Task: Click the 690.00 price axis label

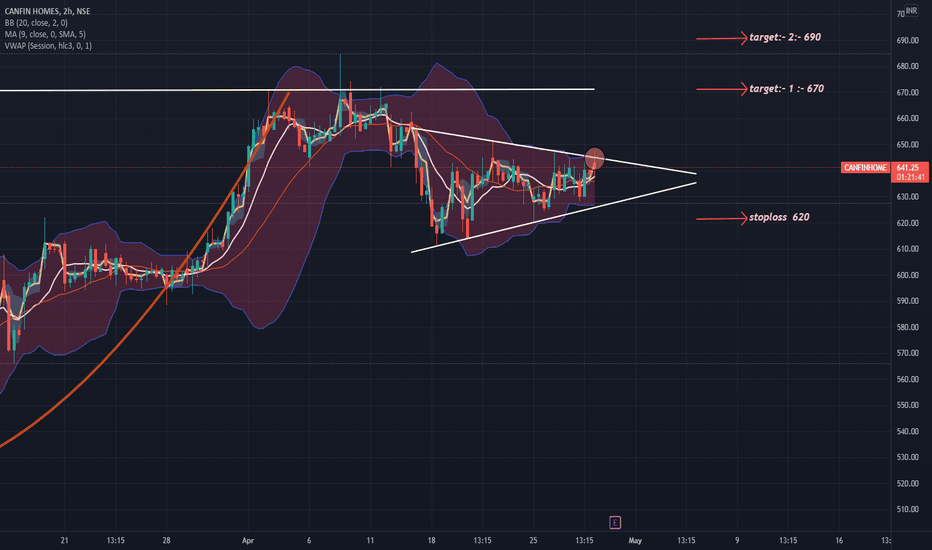Action: pyautogui.click(x=908, y=40)
